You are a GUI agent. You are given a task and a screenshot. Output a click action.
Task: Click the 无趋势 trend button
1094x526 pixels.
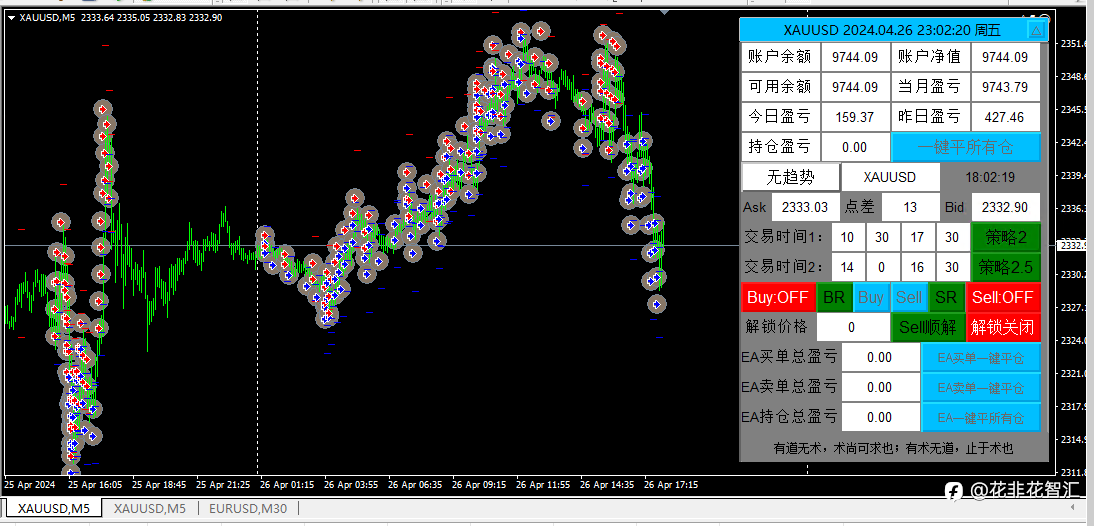click(790, 177)
